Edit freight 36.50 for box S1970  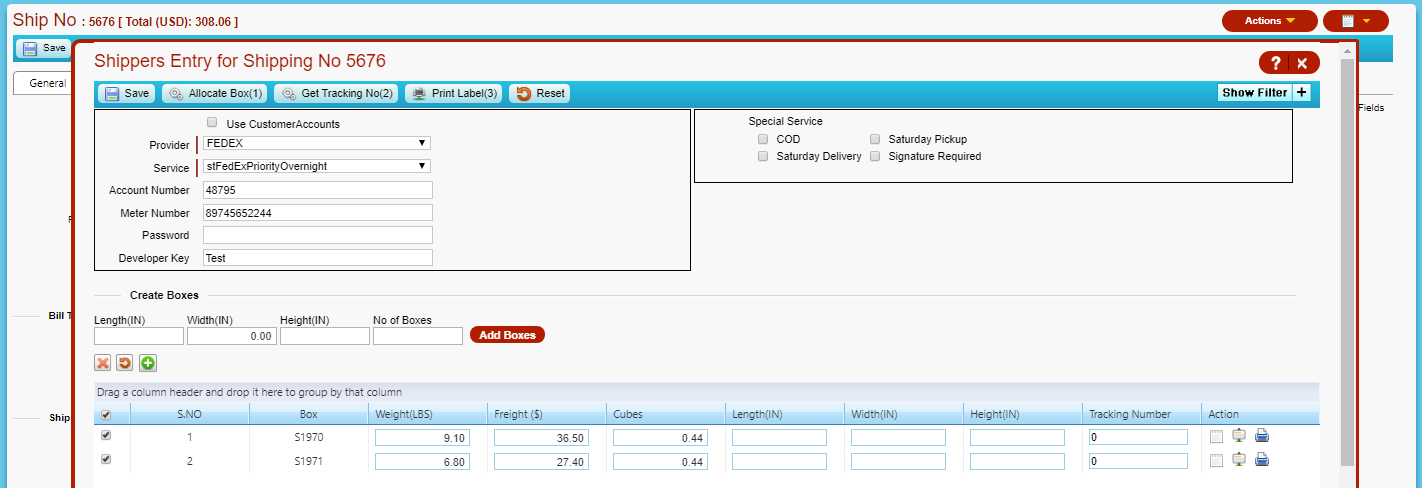tap(541, 437)
